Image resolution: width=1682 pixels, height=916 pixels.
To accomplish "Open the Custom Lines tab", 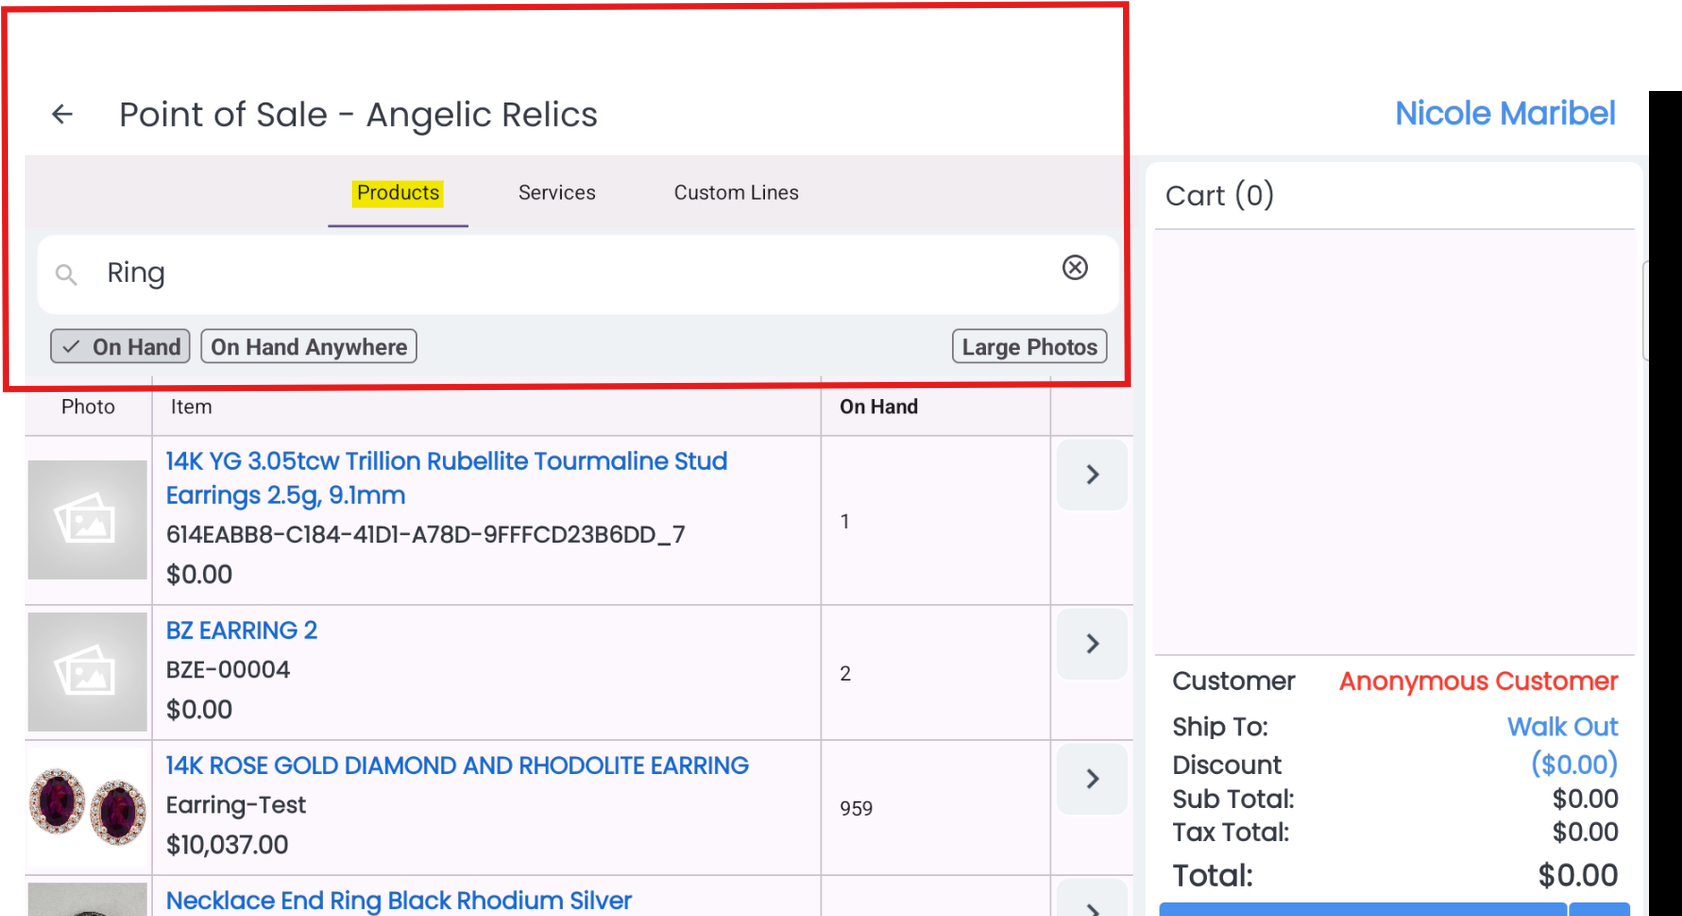I will [736, 193].
